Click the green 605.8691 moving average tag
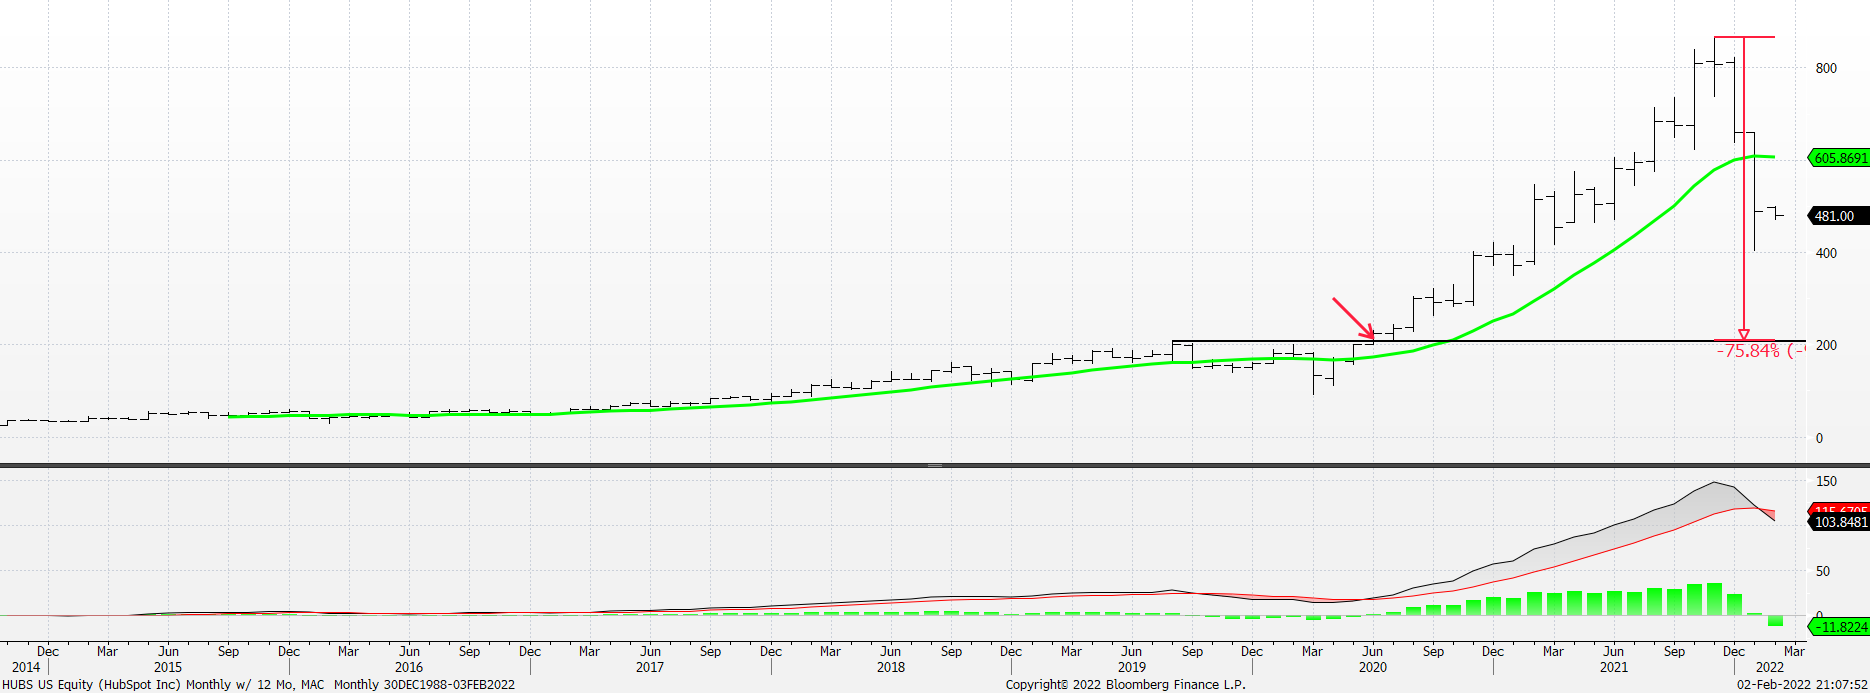This screenshot has height=693, width=1870. pos(1838,158)
